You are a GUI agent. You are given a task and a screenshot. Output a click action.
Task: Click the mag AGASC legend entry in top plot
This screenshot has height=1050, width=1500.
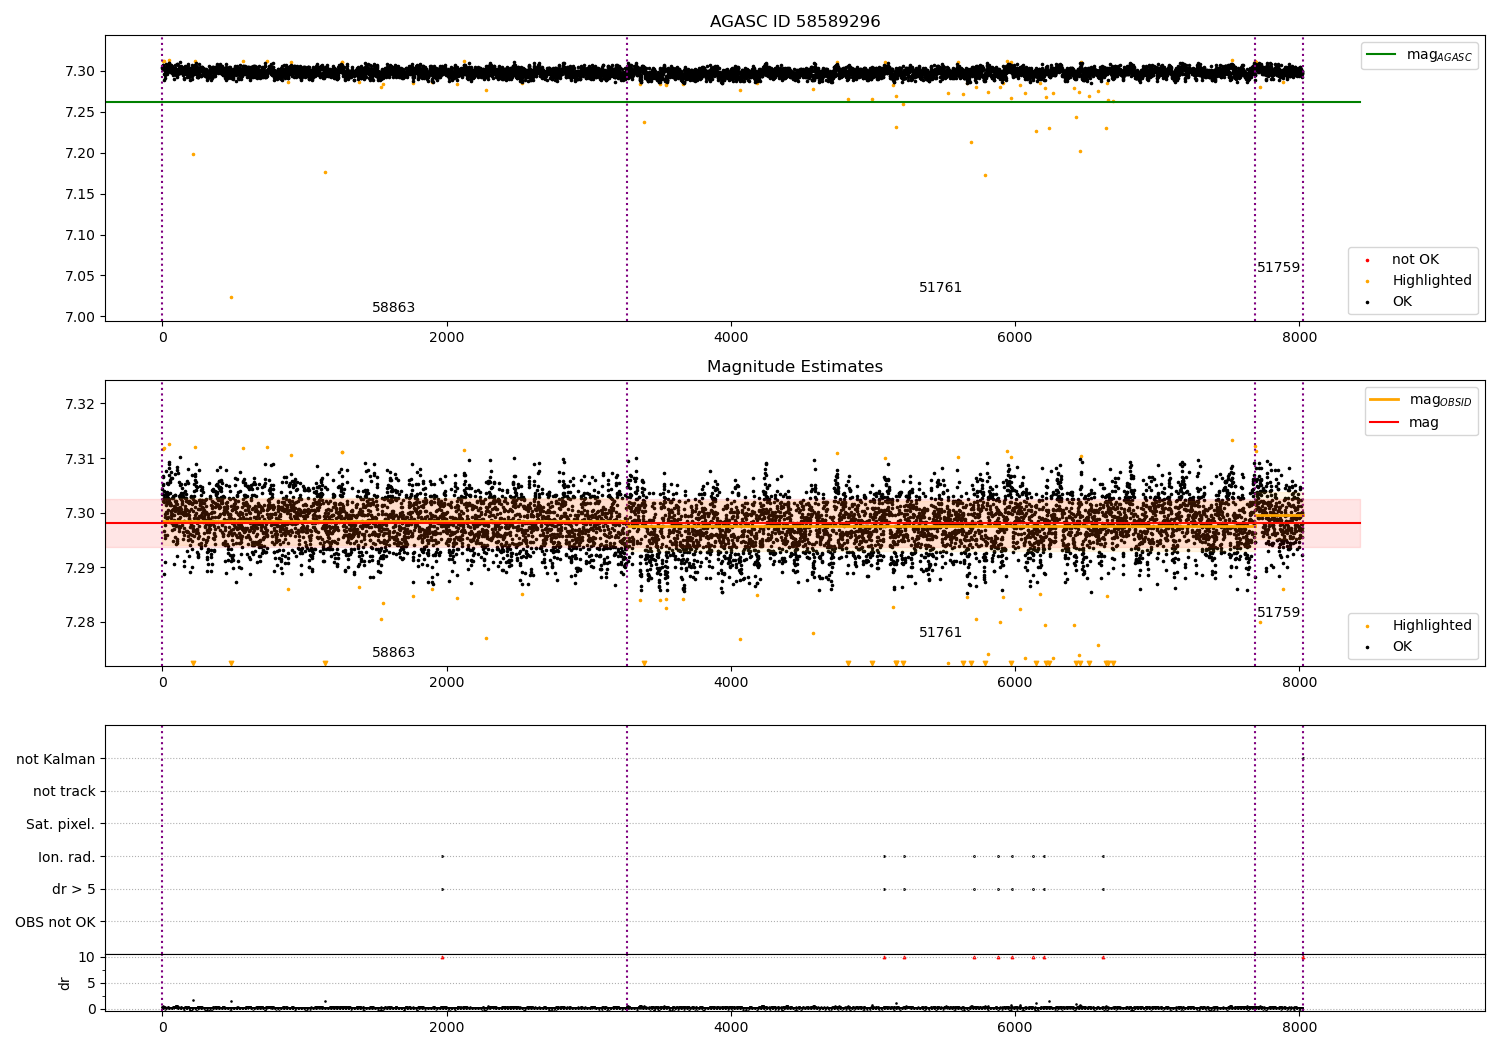coord(1419,55)
